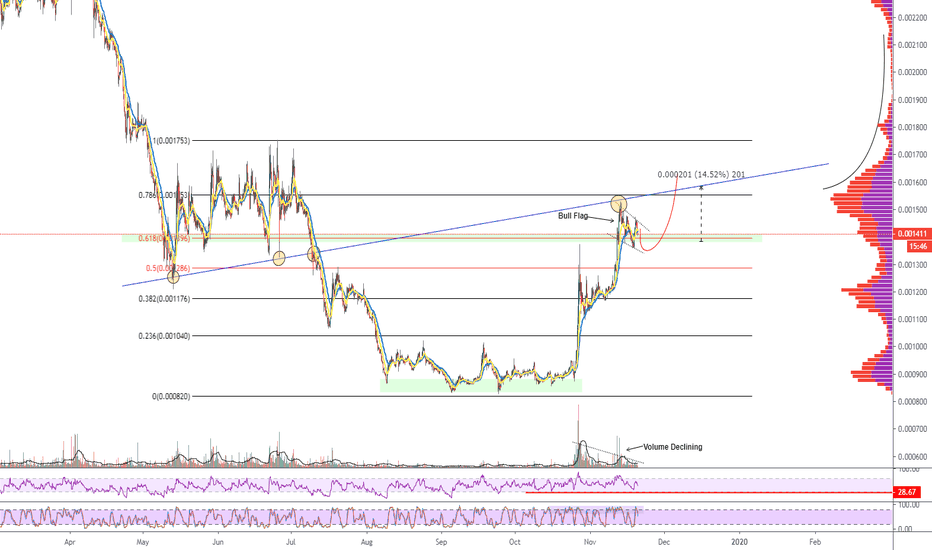This screenshot has width=932, height=550.
Task: Click the Volume Declining annotation text
Action: click(672, 447)
